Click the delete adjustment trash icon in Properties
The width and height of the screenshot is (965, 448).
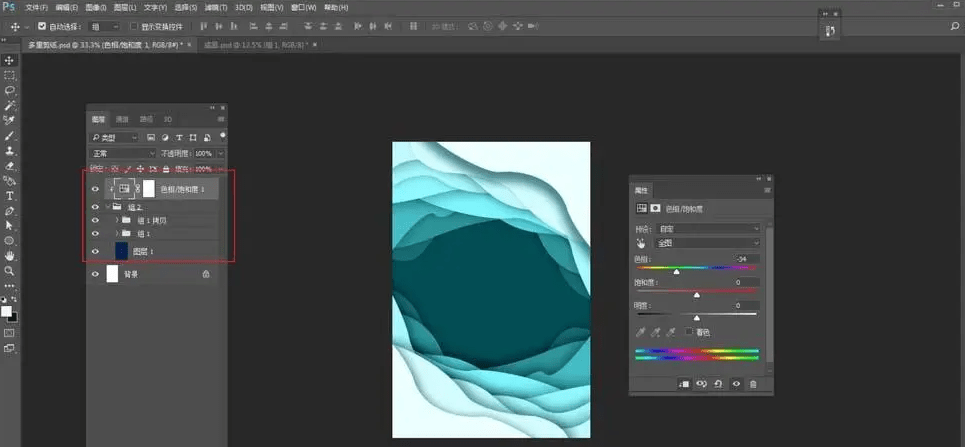click(753, 383)
